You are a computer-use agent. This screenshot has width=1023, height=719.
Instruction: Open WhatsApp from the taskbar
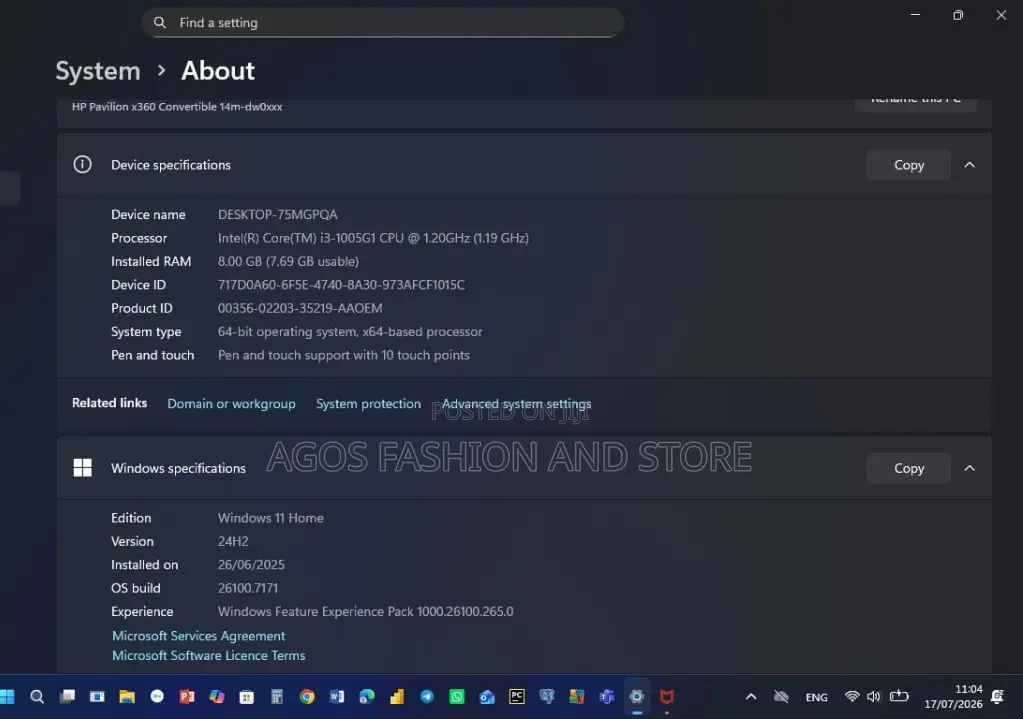coord(457,697)
